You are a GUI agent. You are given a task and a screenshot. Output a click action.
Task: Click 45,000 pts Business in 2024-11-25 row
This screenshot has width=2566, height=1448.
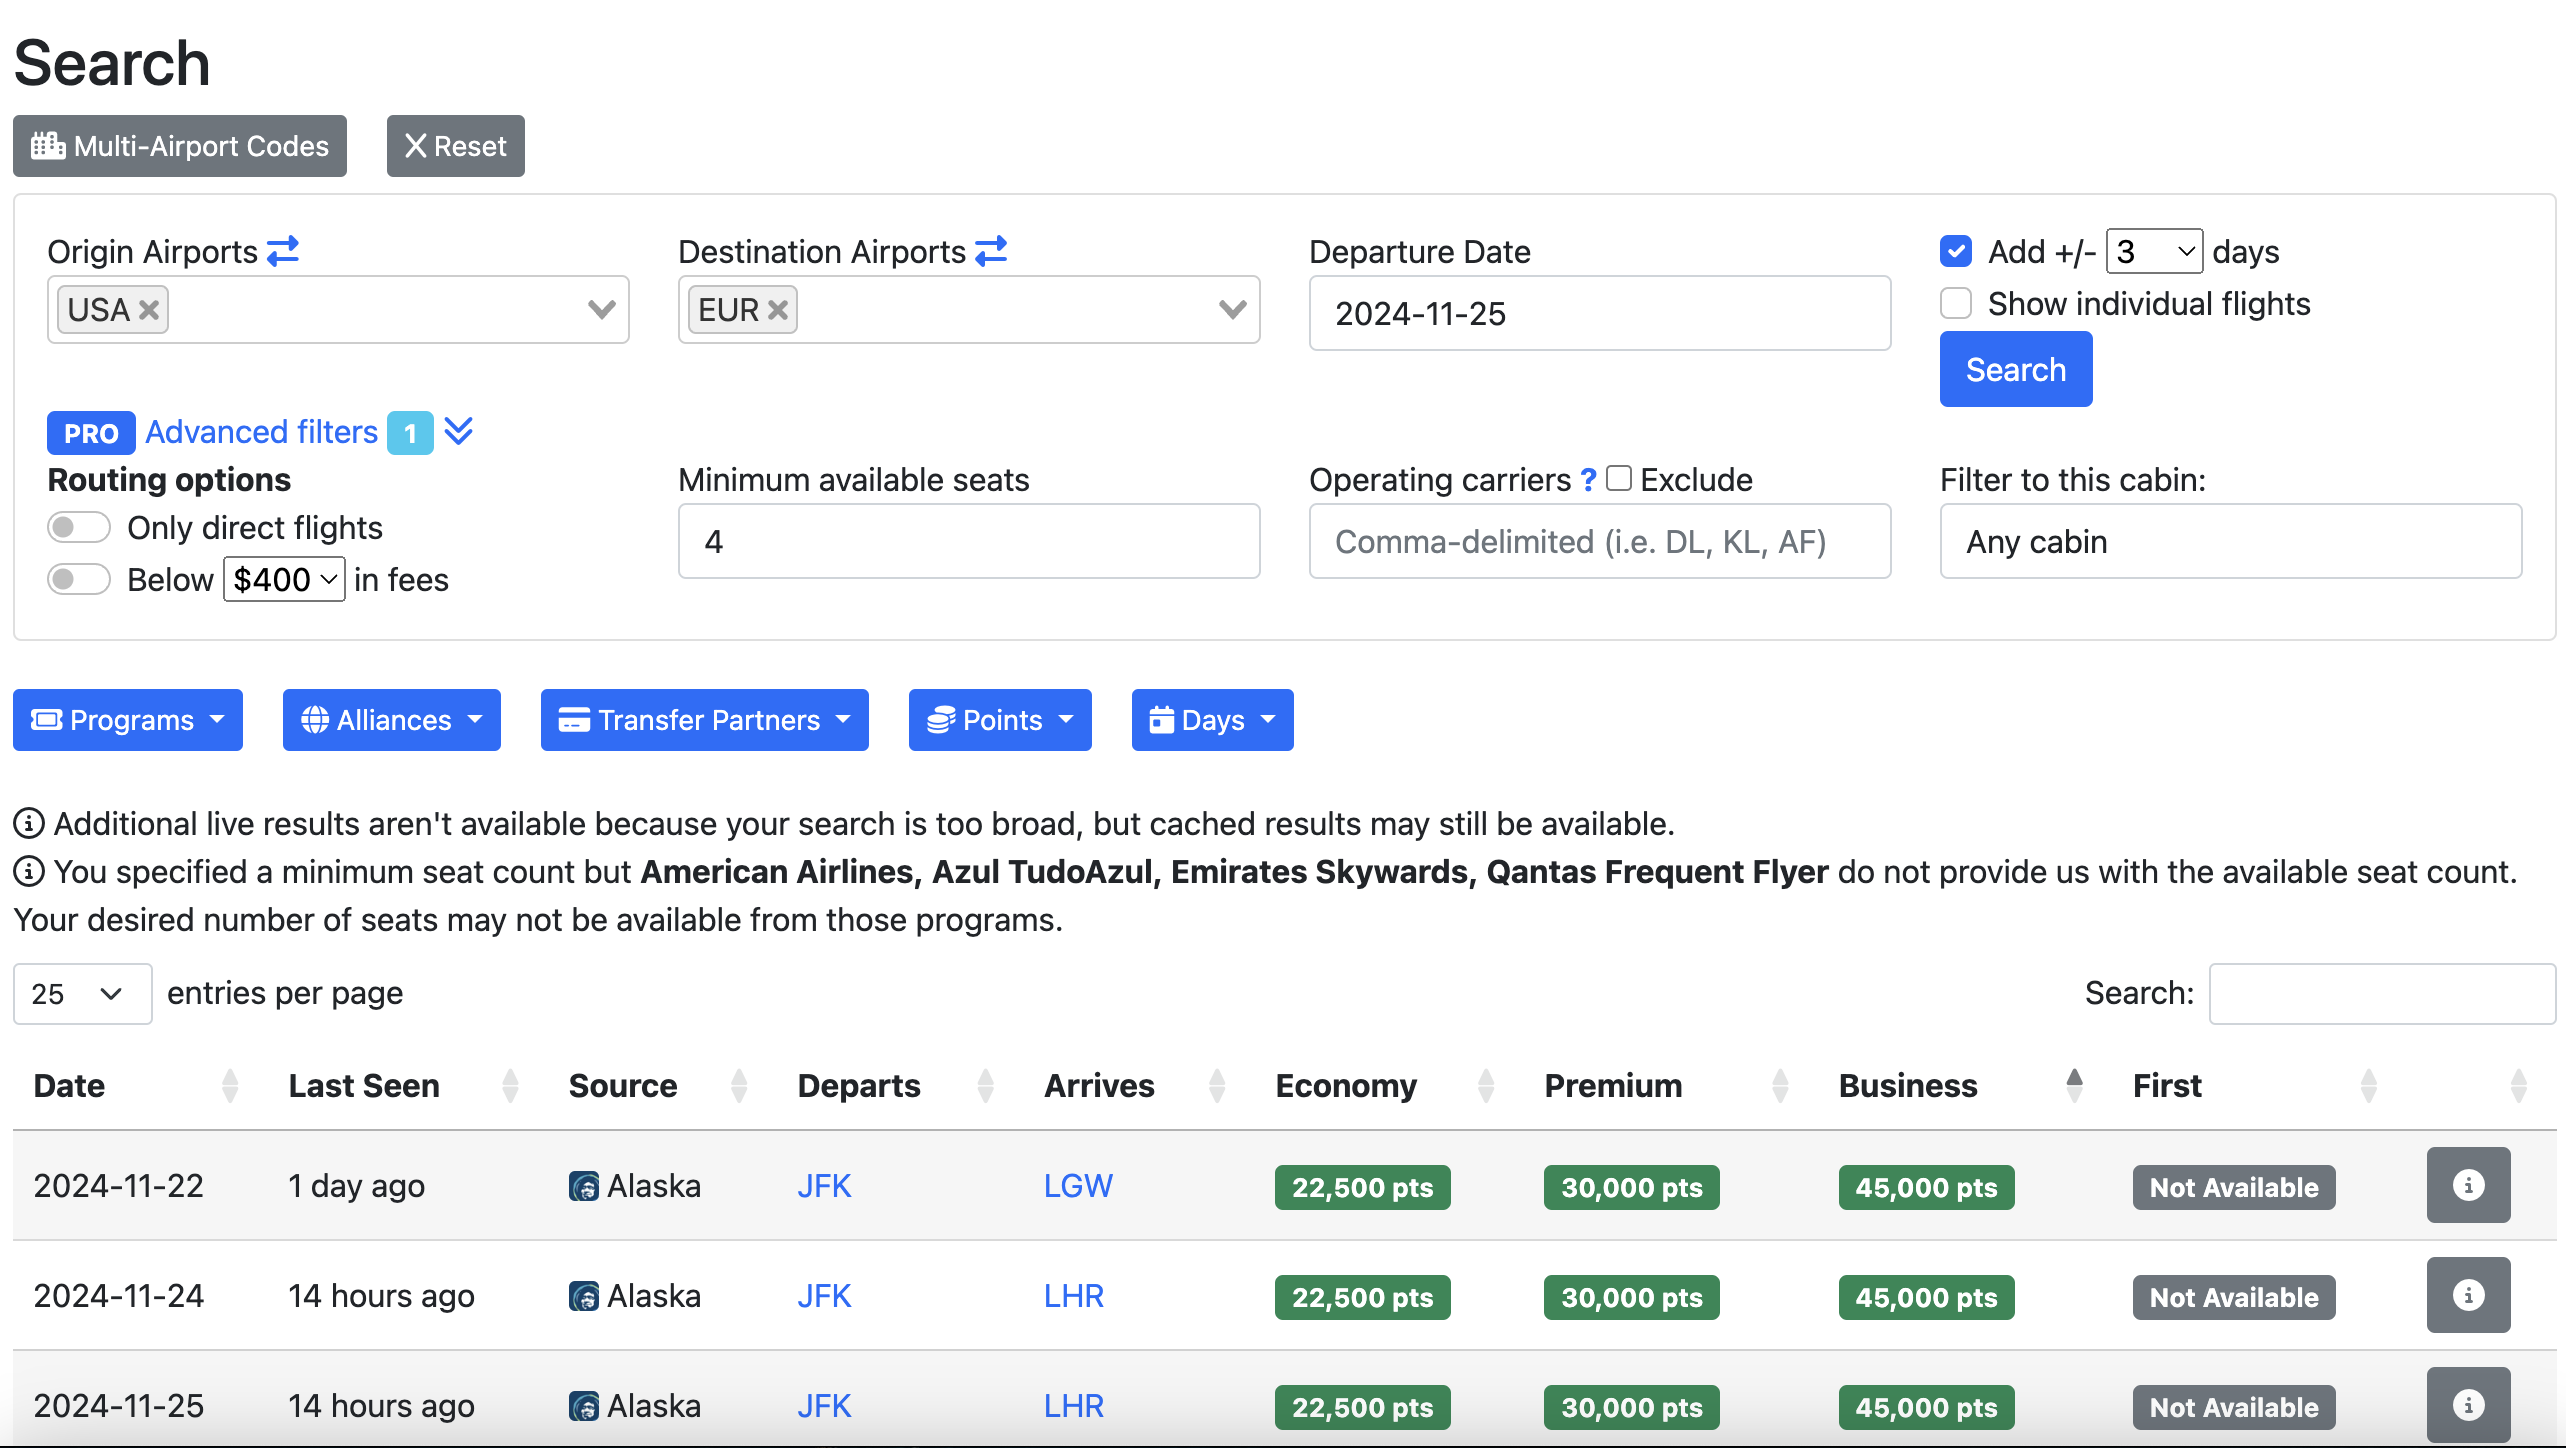pyautogui.click(x=1926, y=1407)
